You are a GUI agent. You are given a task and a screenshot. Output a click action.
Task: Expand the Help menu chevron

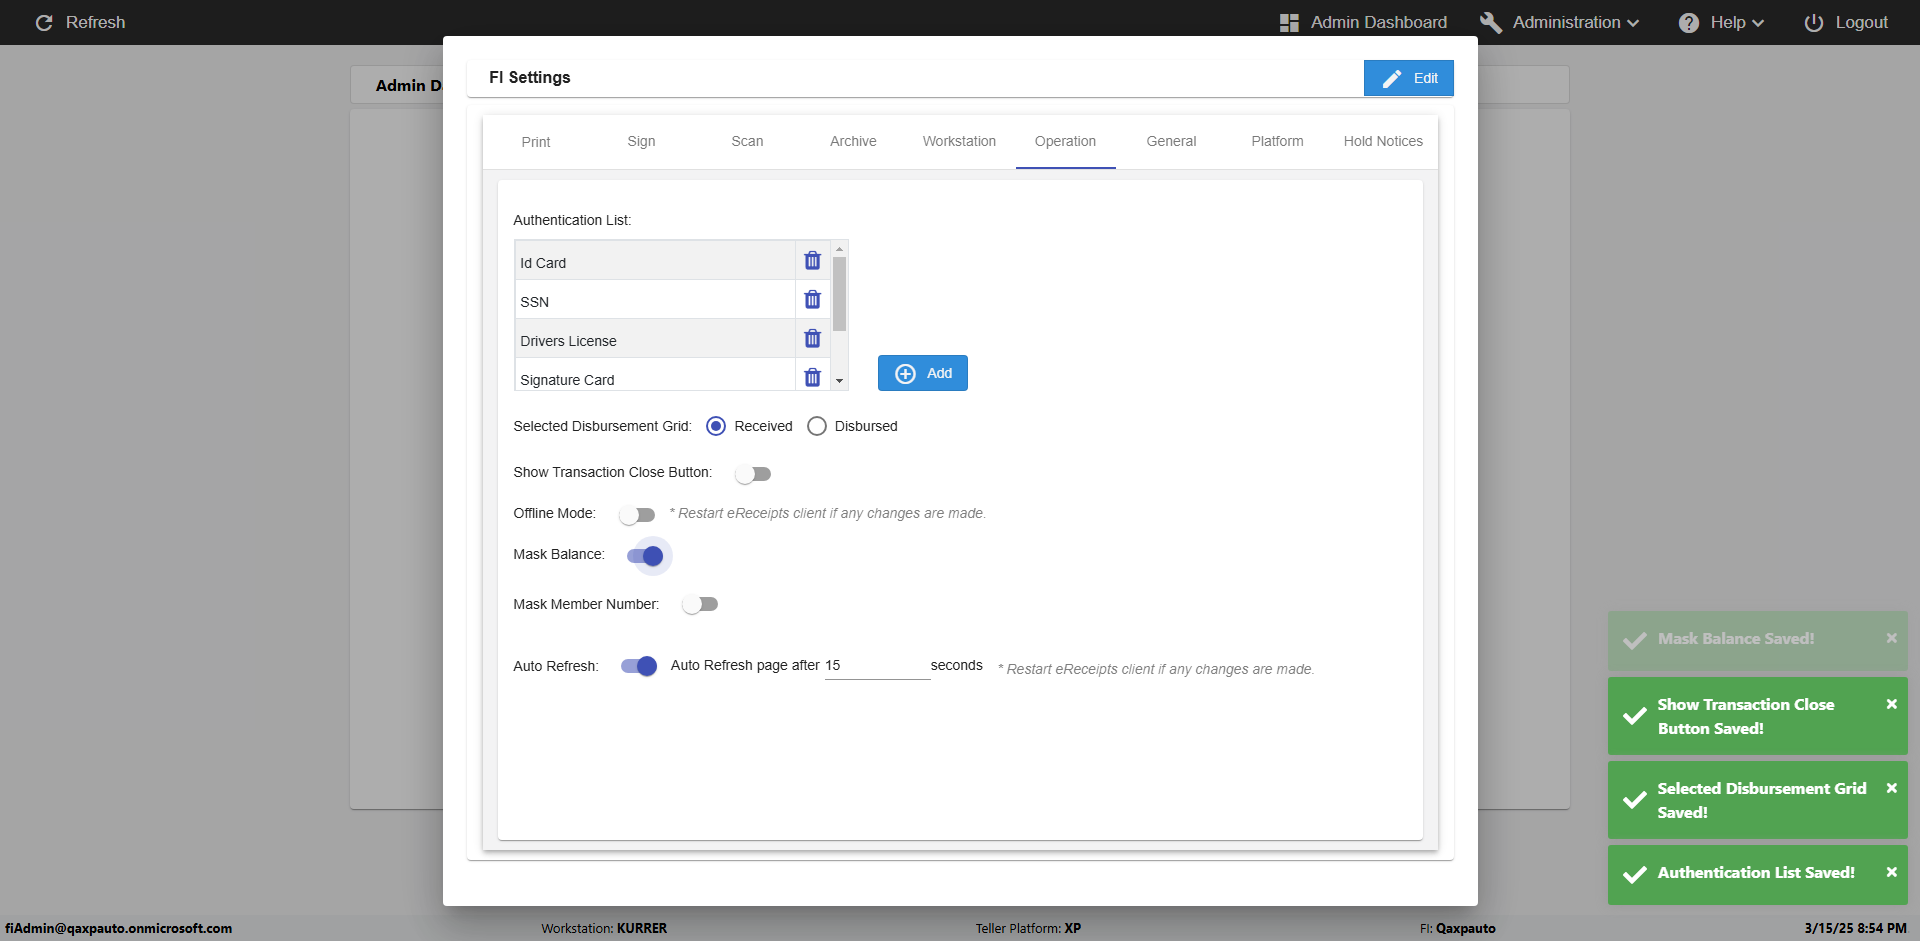click(x=1758, y=23)
